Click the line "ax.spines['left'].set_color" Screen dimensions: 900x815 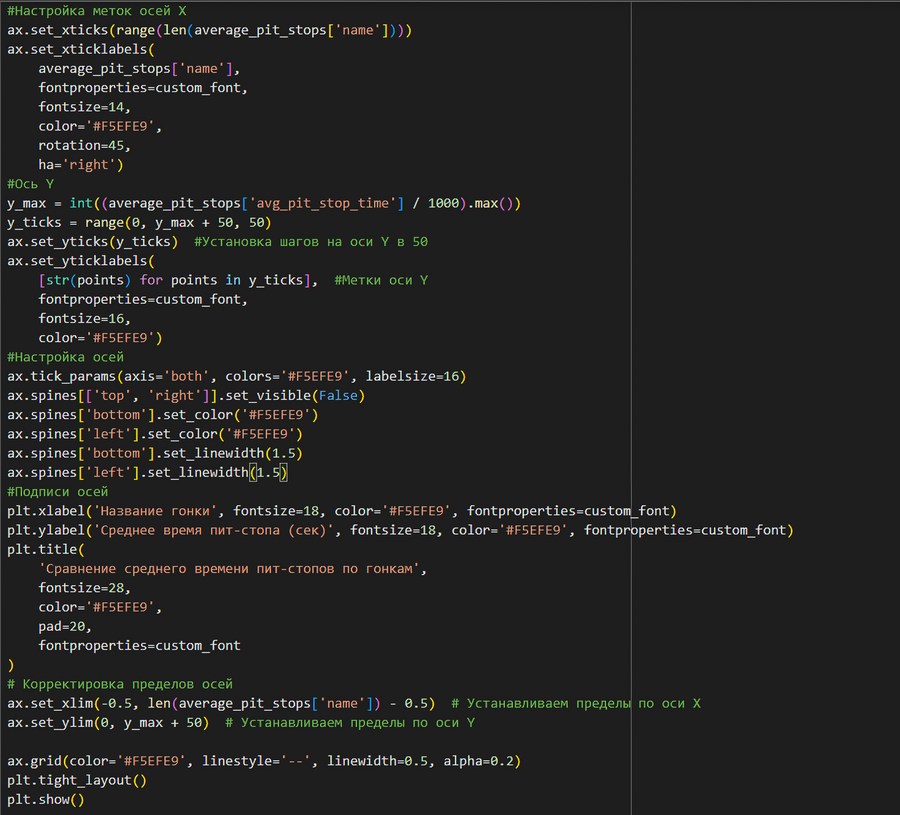[155, 434]
